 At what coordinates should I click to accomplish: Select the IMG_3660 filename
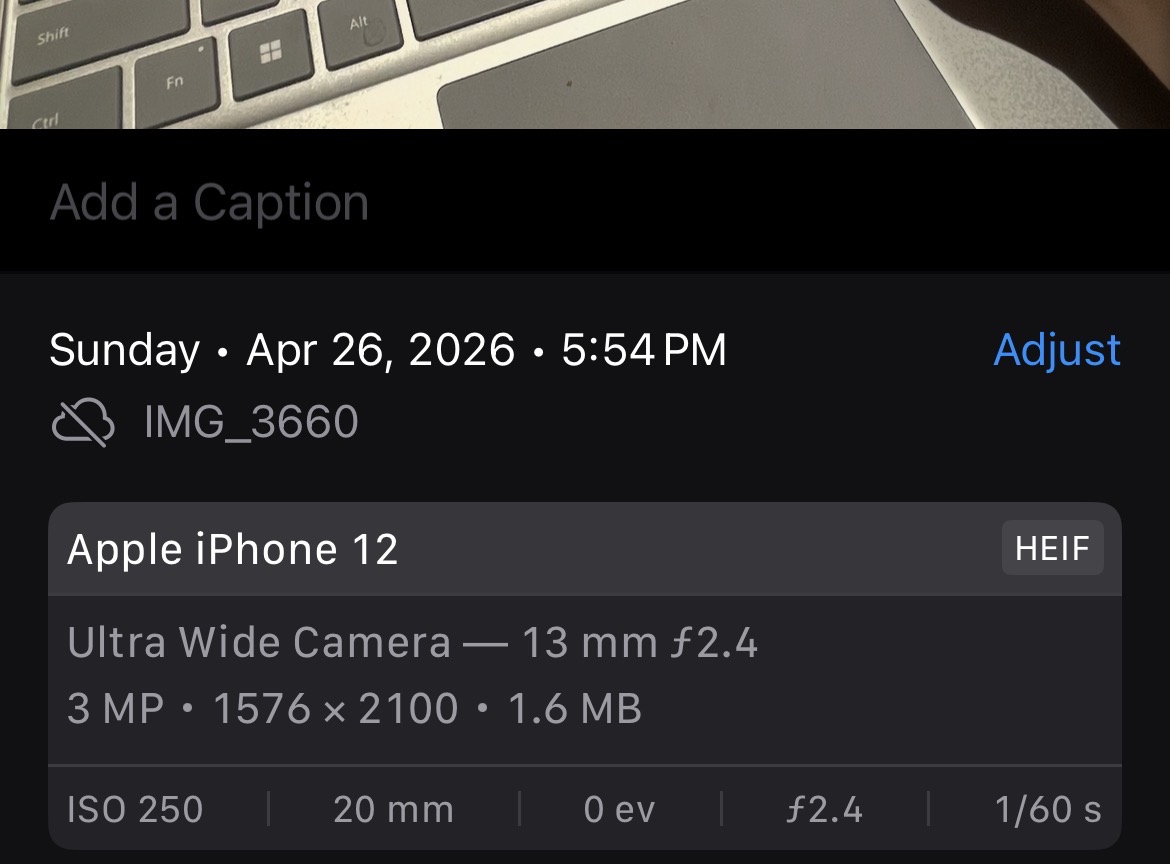[251, 422]
